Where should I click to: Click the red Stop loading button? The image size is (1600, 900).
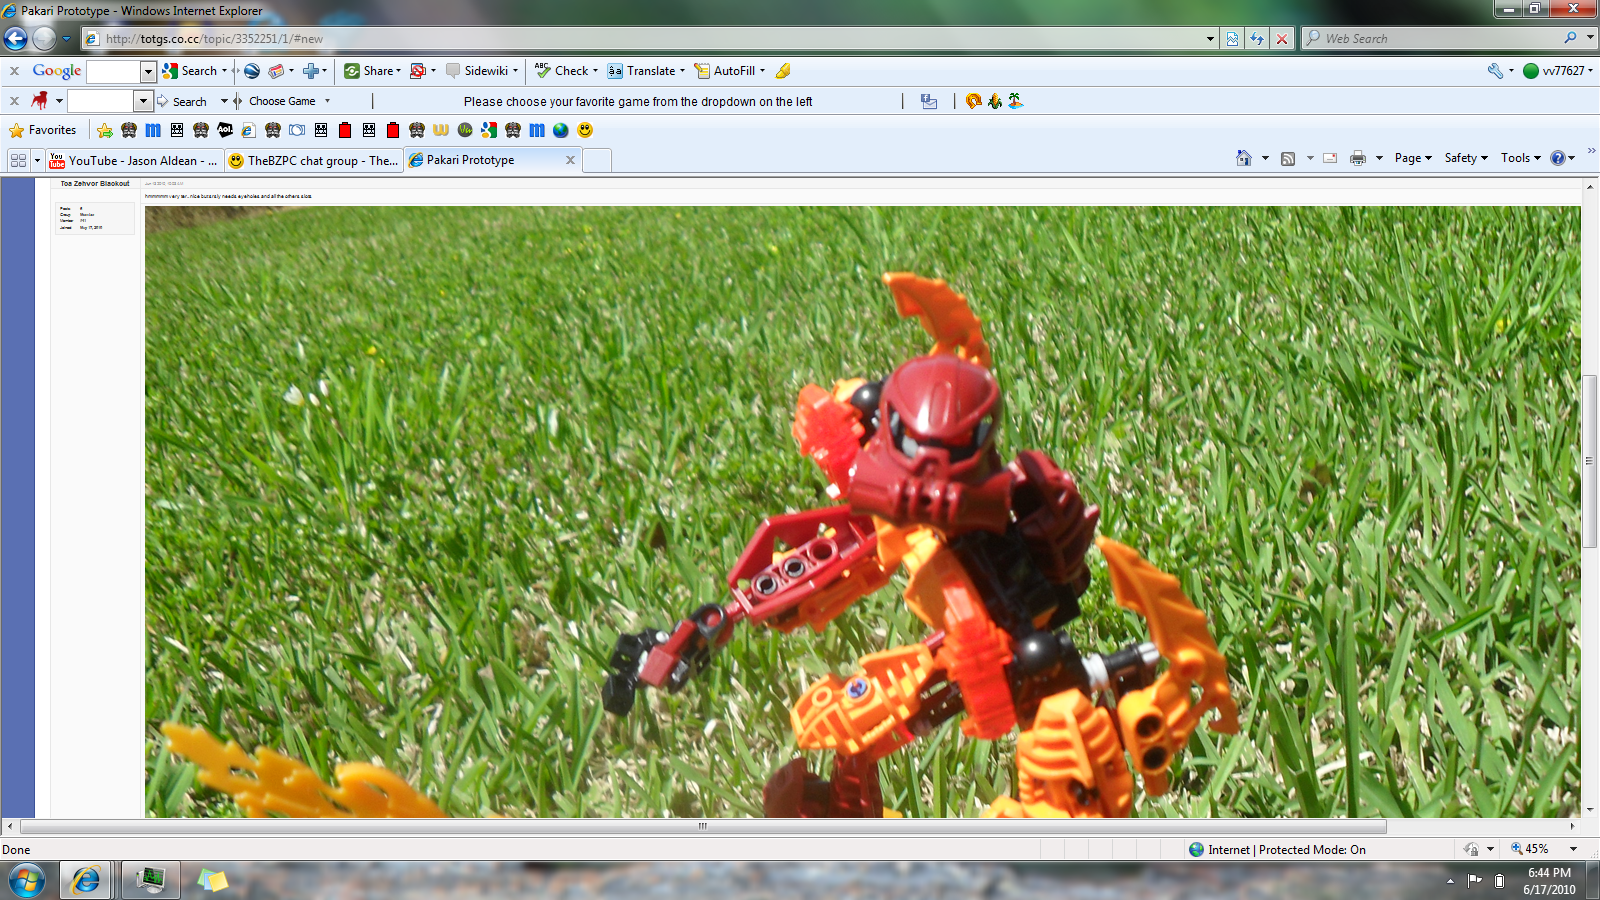click(x=1282, y=39)
